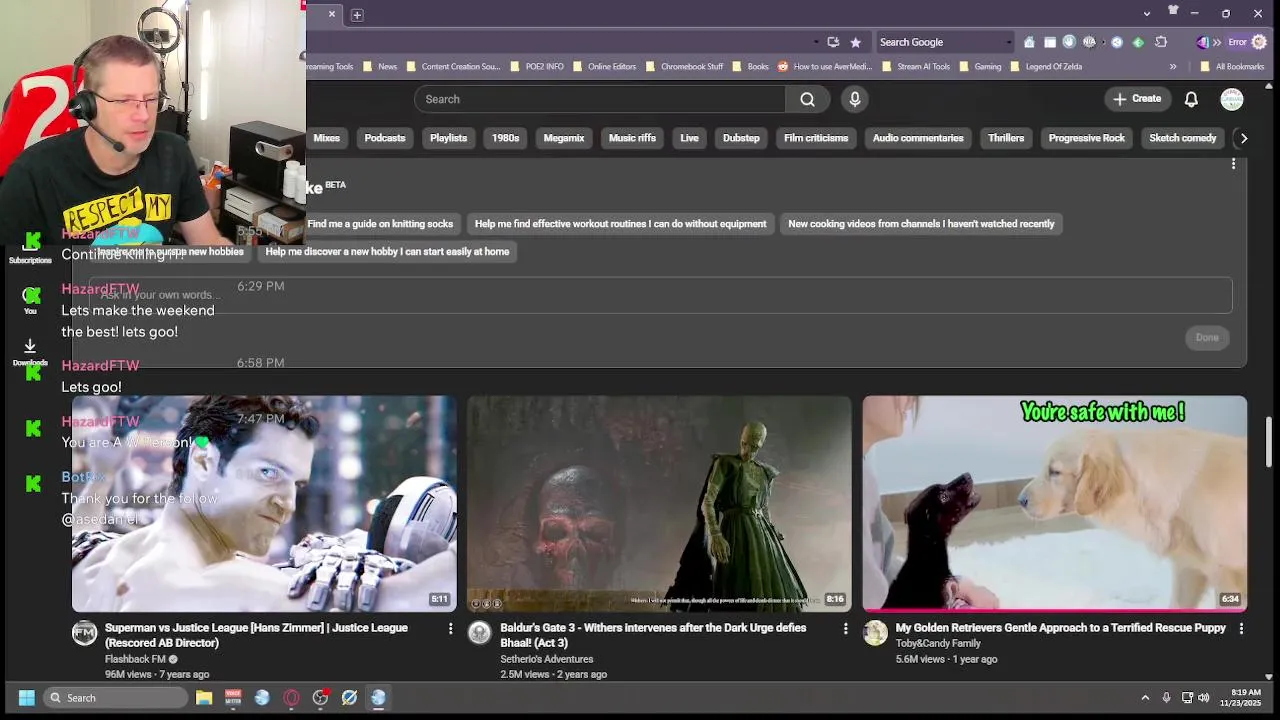This screenshot has width=1280, height=720.
Task: Choose 'Find me a guide on knitting socks' suggestion
Action: point(381,224)
